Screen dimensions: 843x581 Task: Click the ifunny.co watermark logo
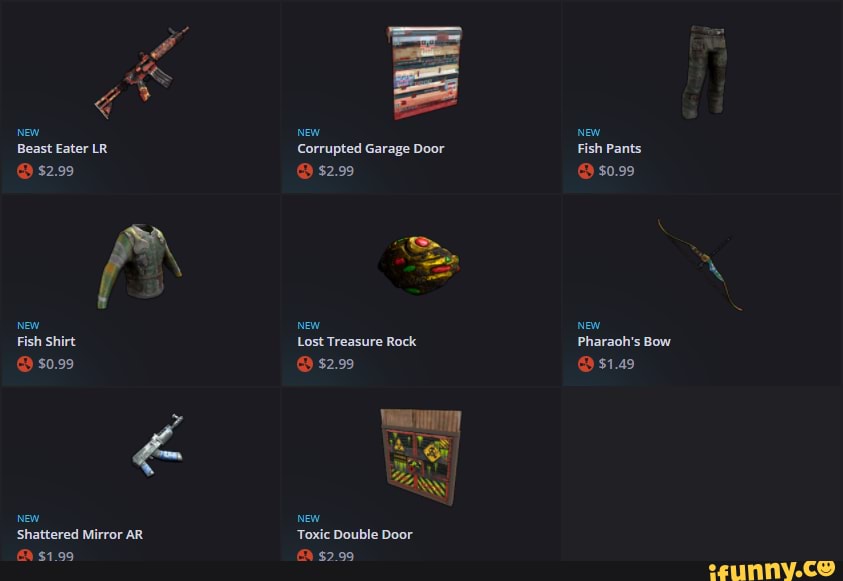coord(771,570)
